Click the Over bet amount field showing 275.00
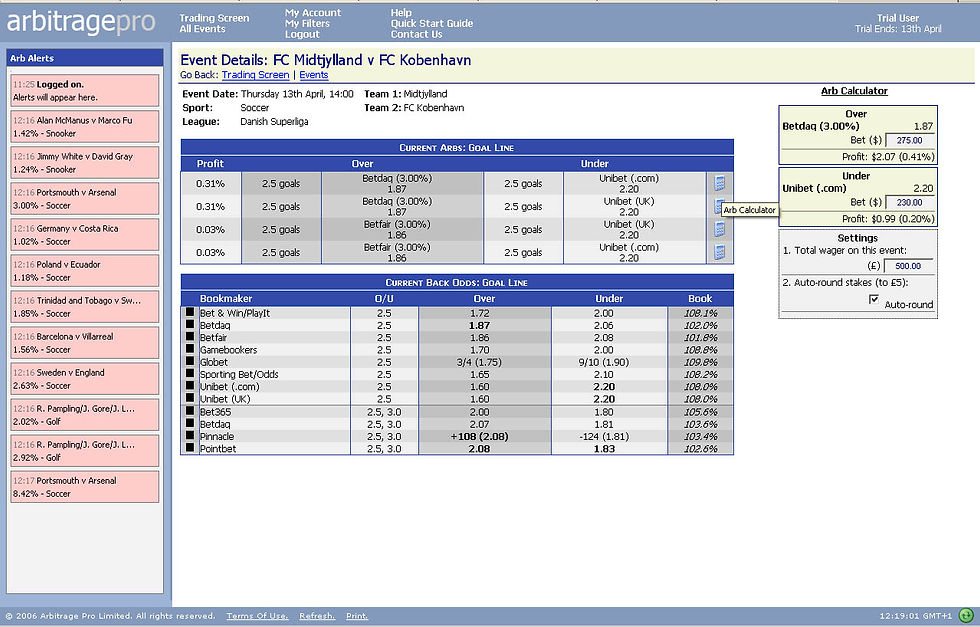980x627 pixels. pyautogui.click(x=910, y=141)
